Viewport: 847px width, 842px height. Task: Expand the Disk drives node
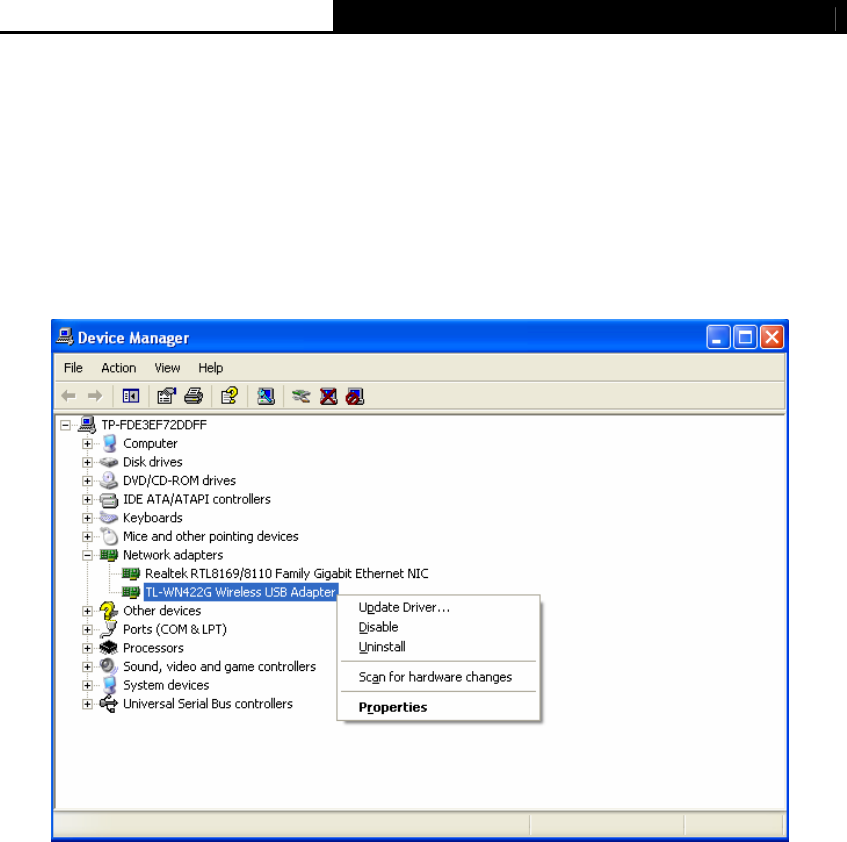(87, 462)
